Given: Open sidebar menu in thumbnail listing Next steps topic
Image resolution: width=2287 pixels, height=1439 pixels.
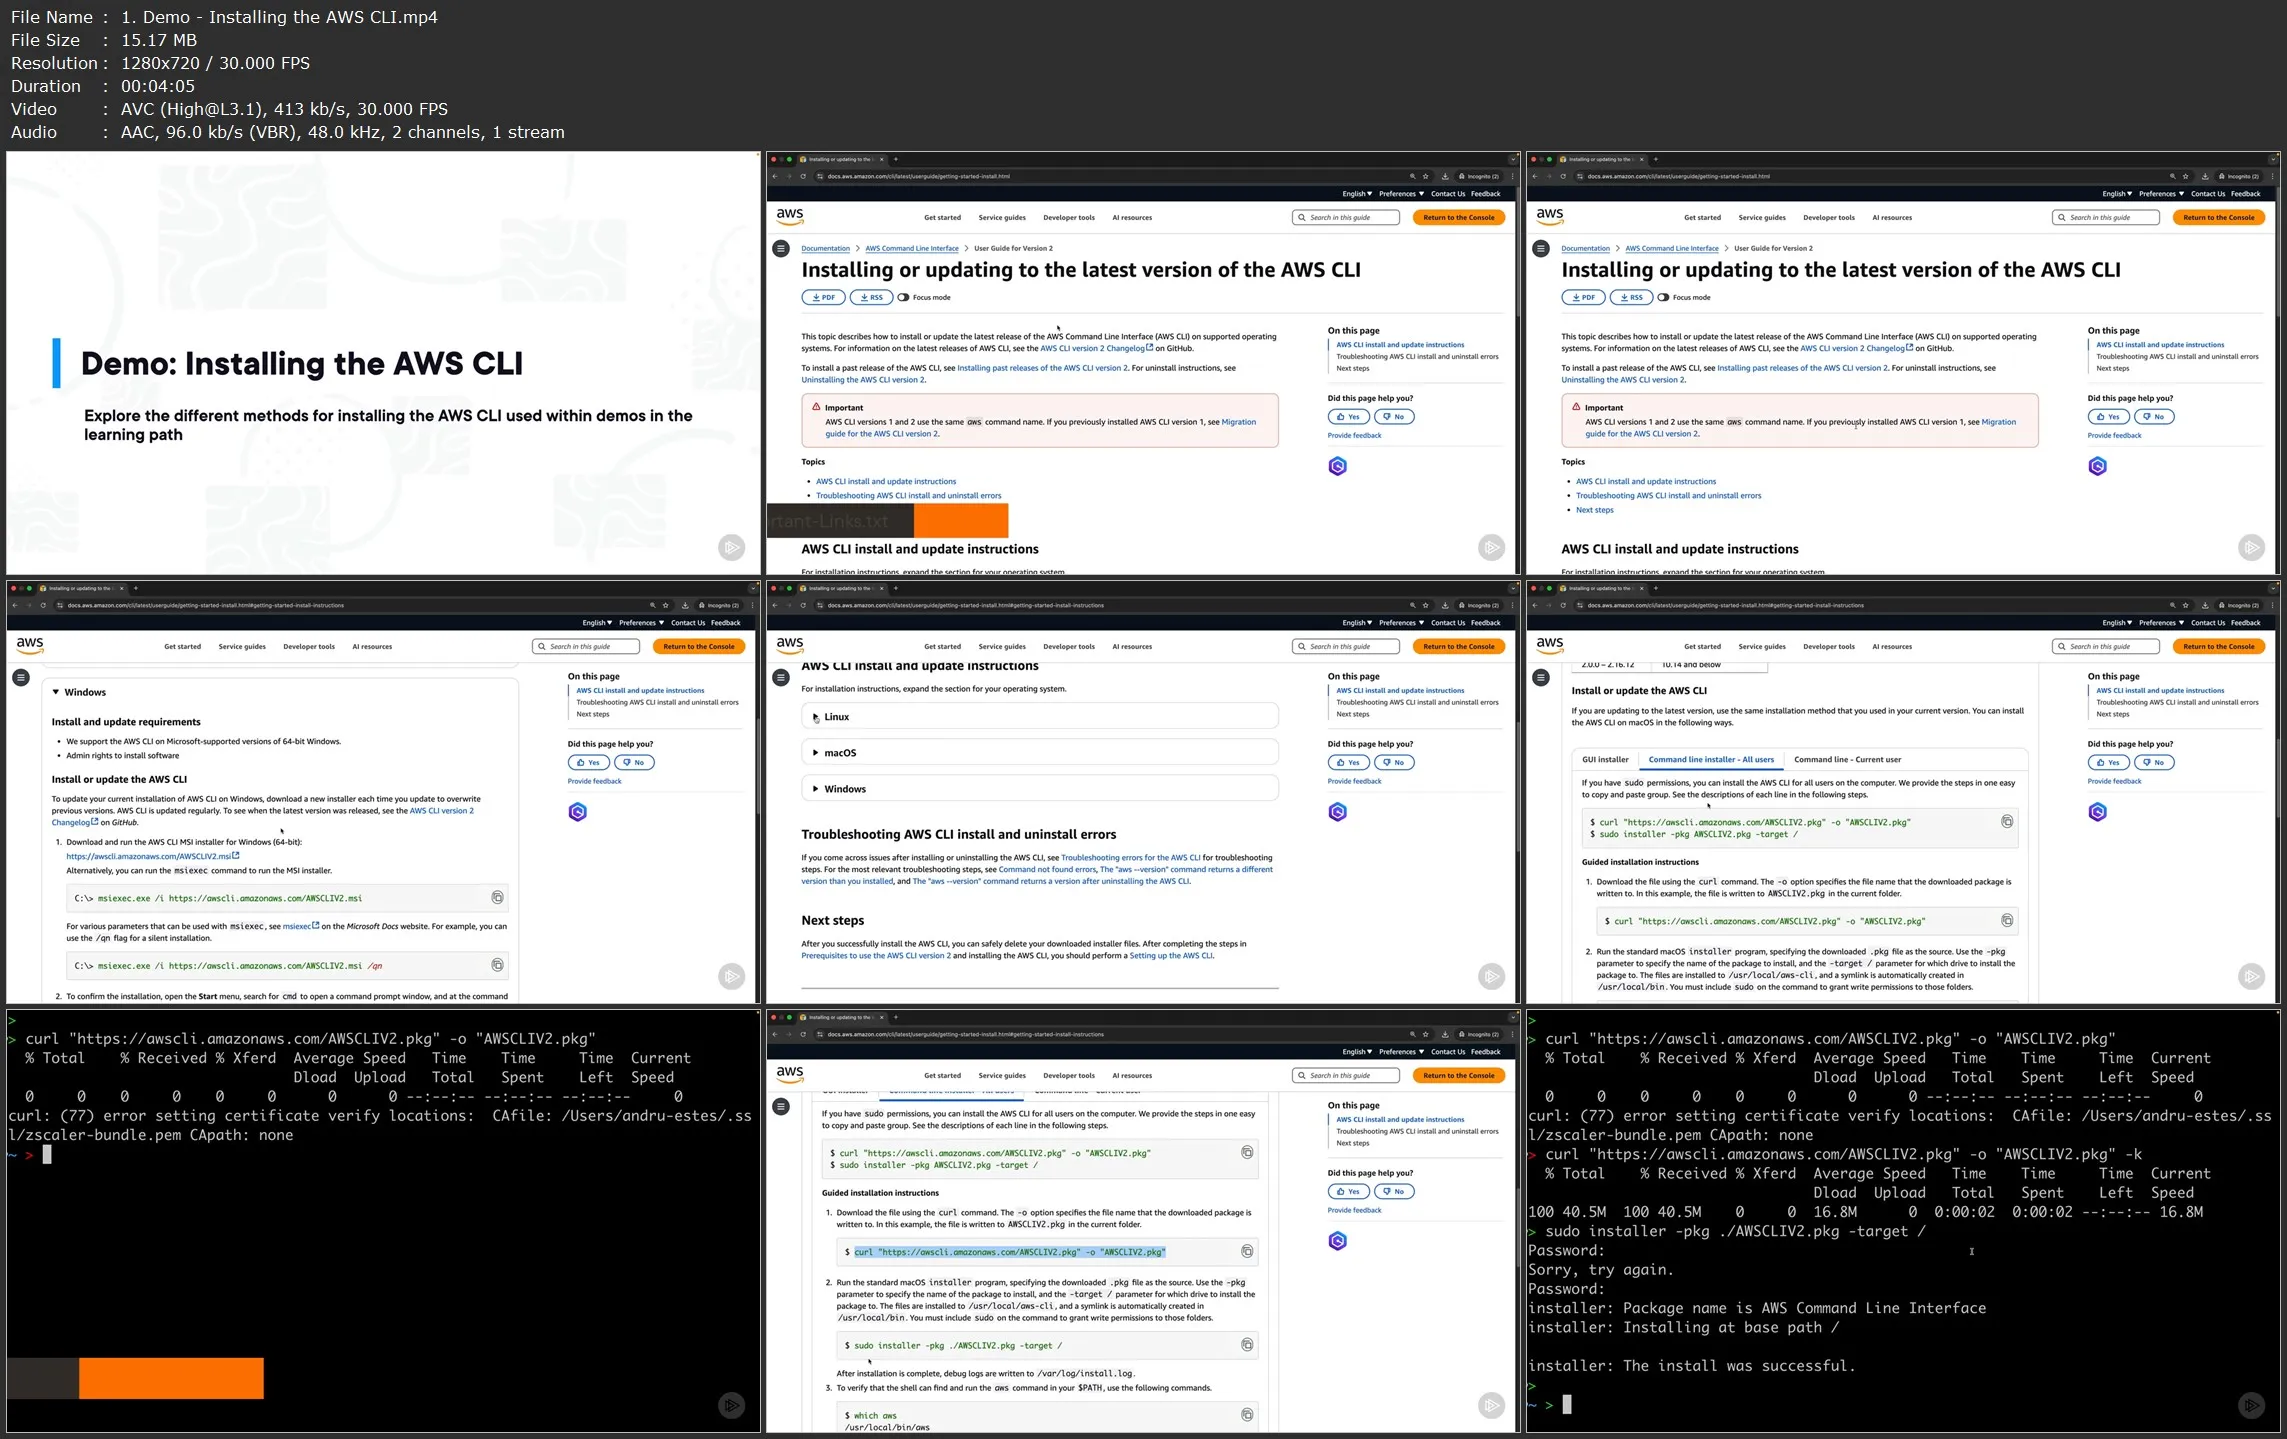Looking at the screenshot, I should coord(1541,248).
